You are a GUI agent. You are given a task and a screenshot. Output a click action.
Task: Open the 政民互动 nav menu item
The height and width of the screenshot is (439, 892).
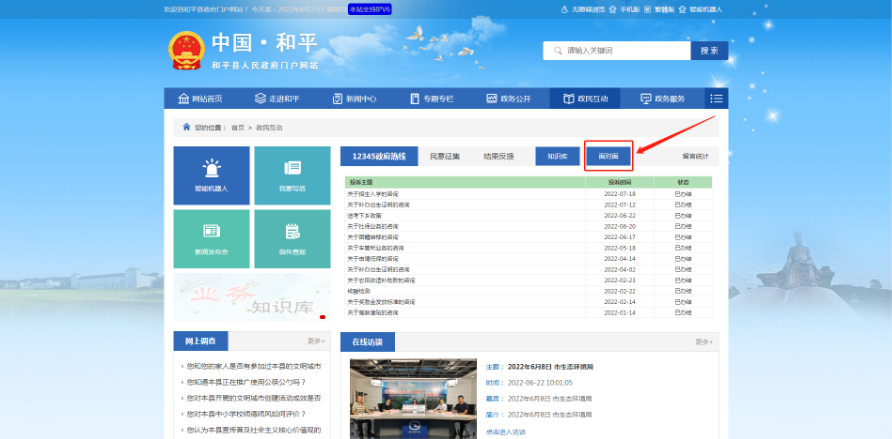point(585,98)
